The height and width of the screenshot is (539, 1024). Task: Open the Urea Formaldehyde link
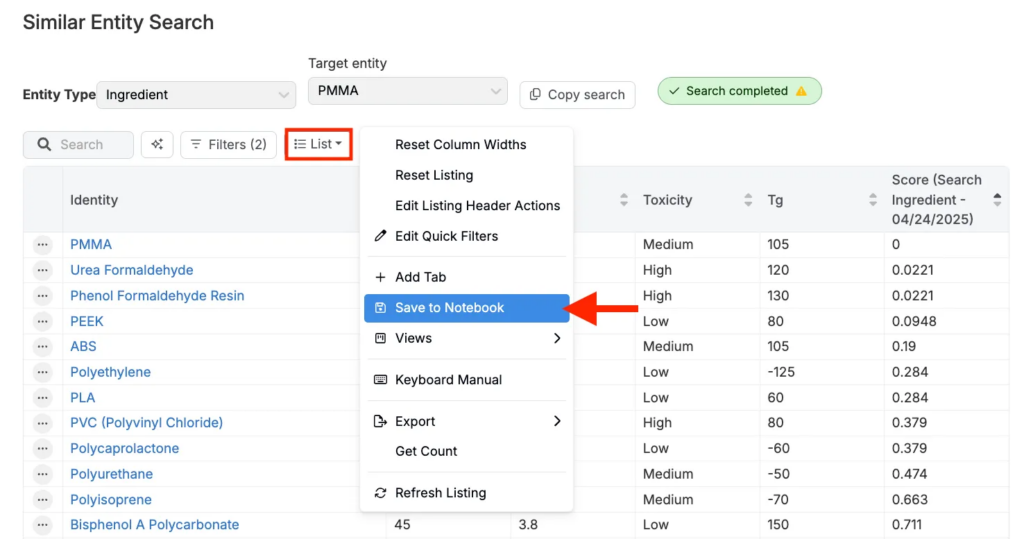click(131, 270)
